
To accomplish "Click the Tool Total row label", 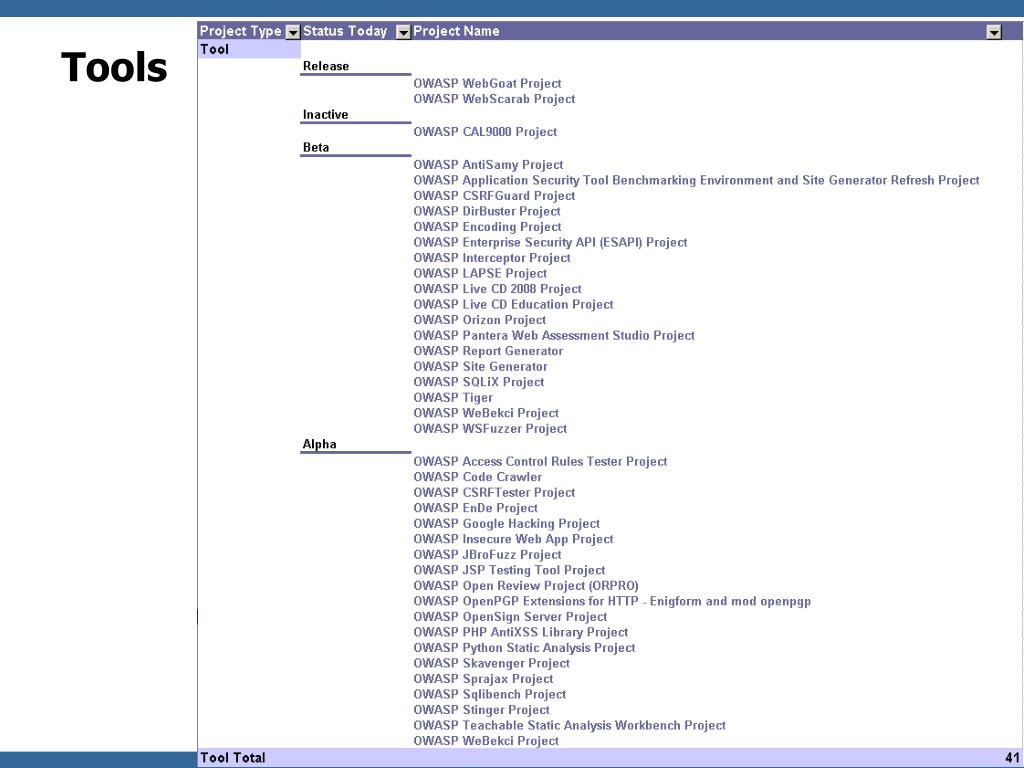I will (x=232, y=758).
